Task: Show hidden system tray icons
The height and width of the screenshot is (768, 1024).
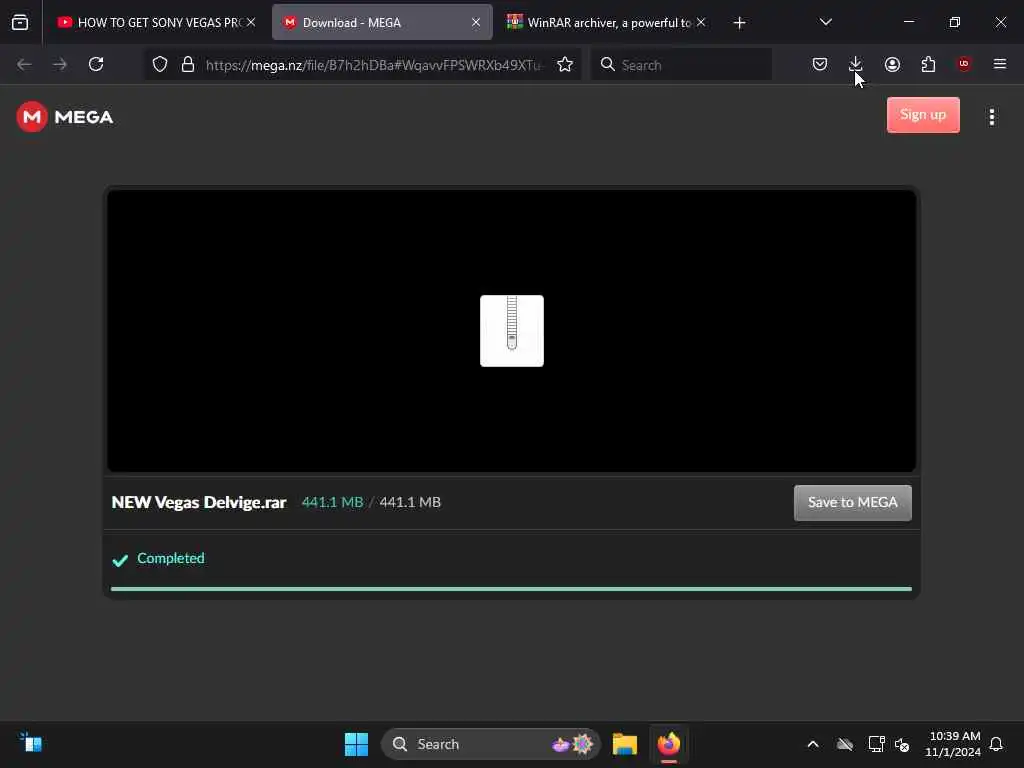Action: click(x=813, y=744)
